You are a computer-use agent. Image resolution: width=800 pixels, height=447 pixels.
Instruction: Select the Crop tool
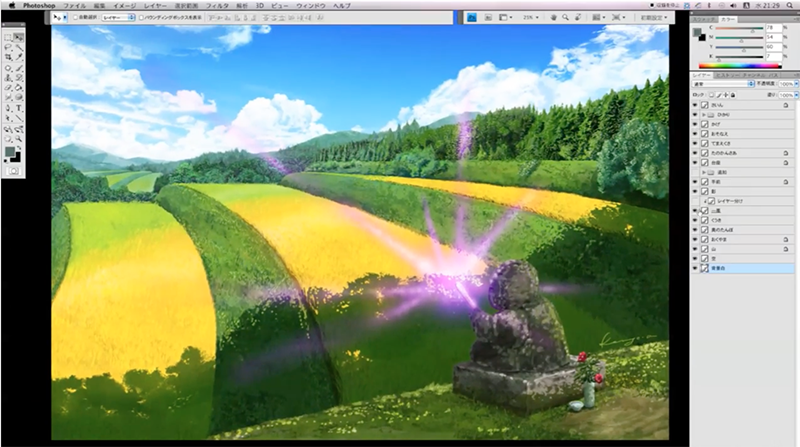click(x=8, y=57)
